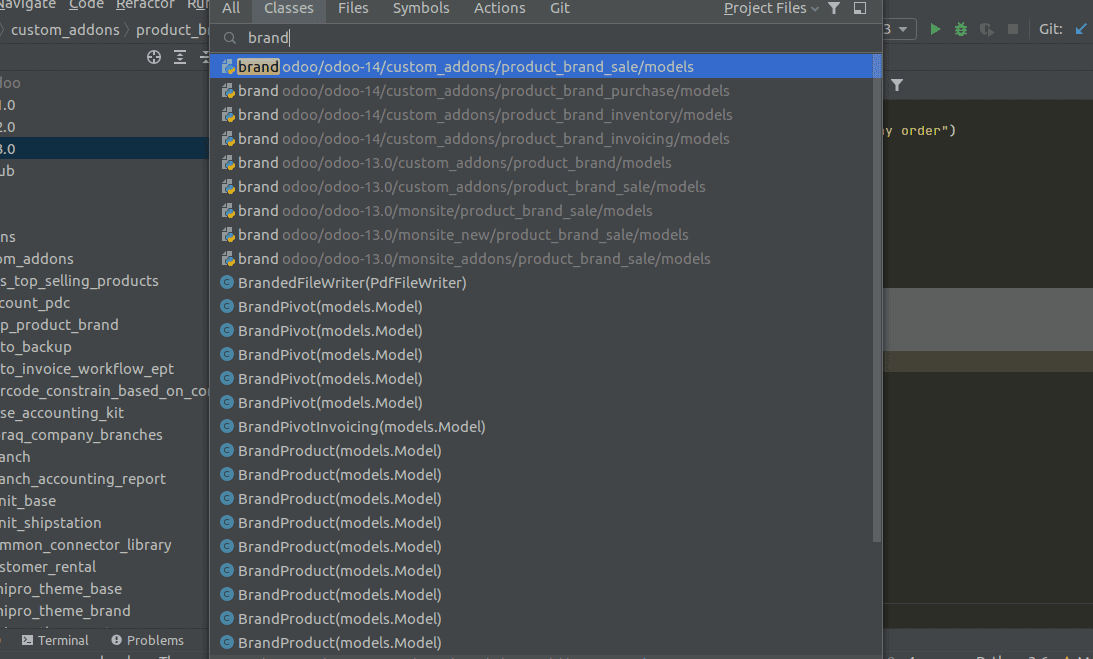
Task: Open the Project Files scope dropdown
Action: tap(771, 8)
